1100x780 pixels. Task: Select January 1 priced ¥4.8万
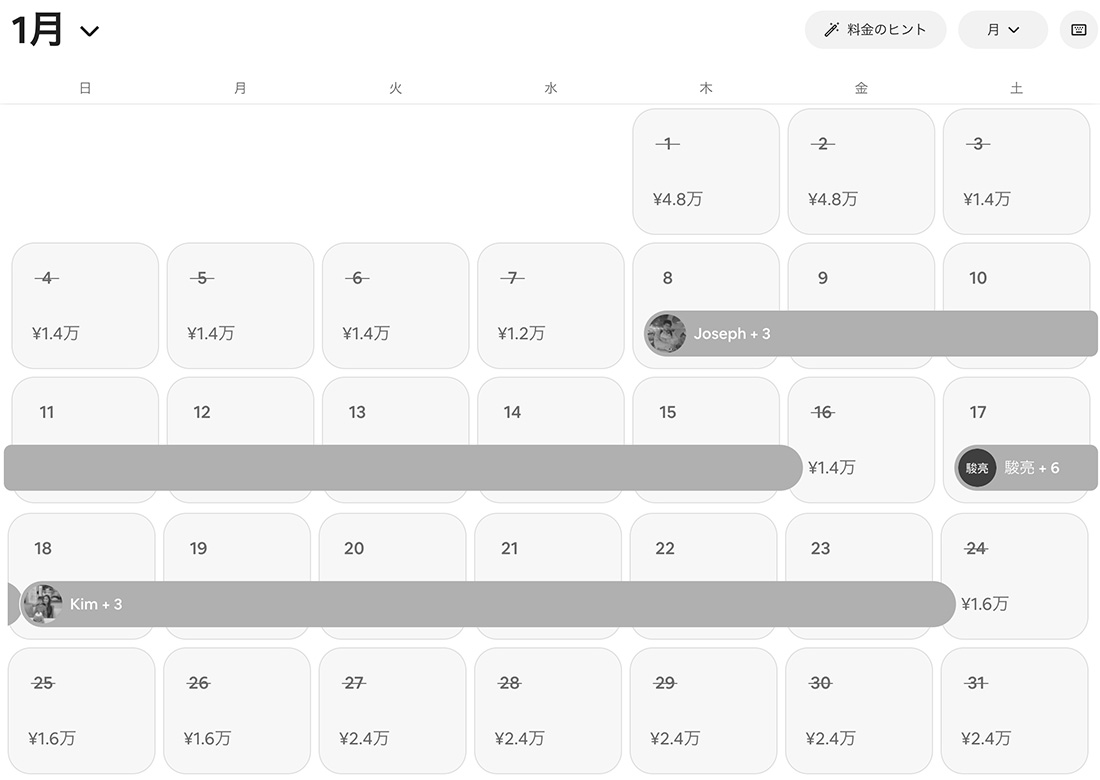click(706, 172)
